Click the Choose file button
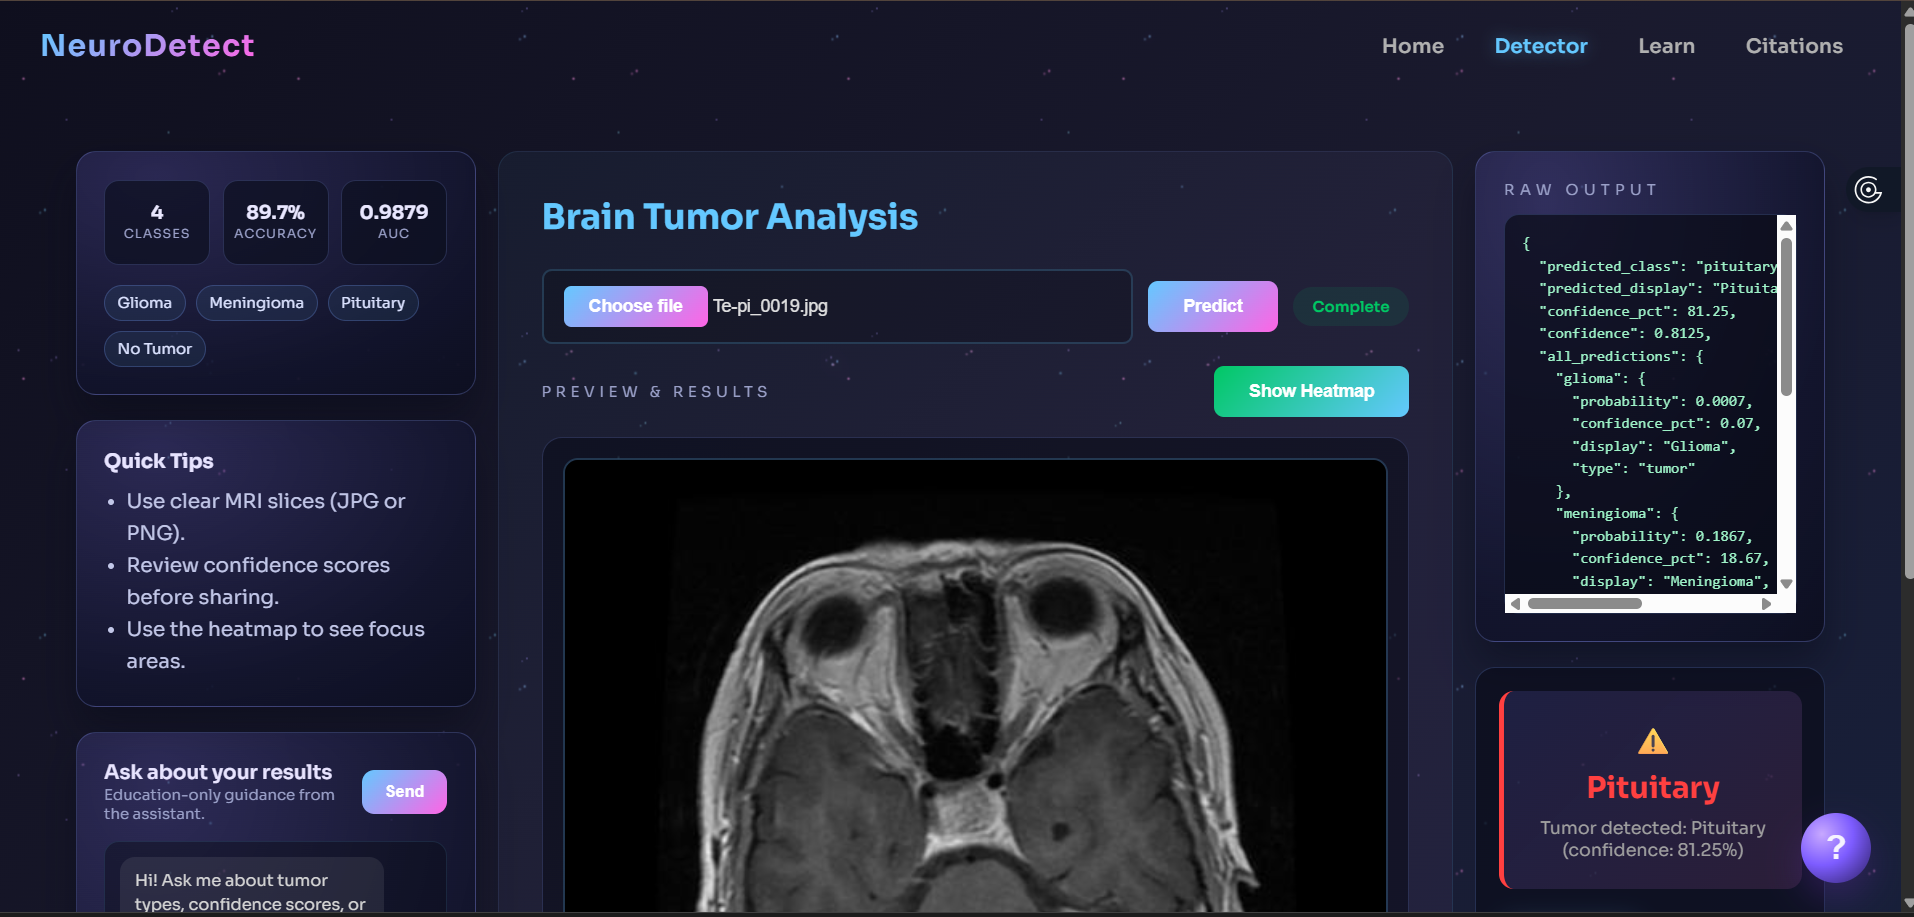Image resolution: width=1914 pixels, height=917 pixels. click(635, 306)
